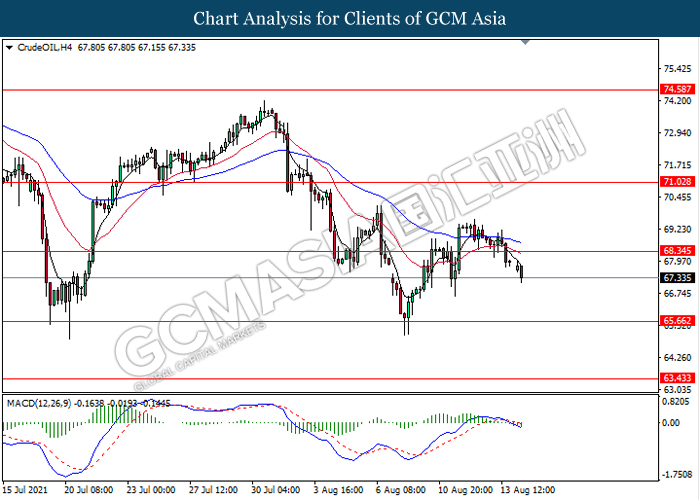Click the 71.715 price axis value
700x500 pixels.
[x=677, y=165]
